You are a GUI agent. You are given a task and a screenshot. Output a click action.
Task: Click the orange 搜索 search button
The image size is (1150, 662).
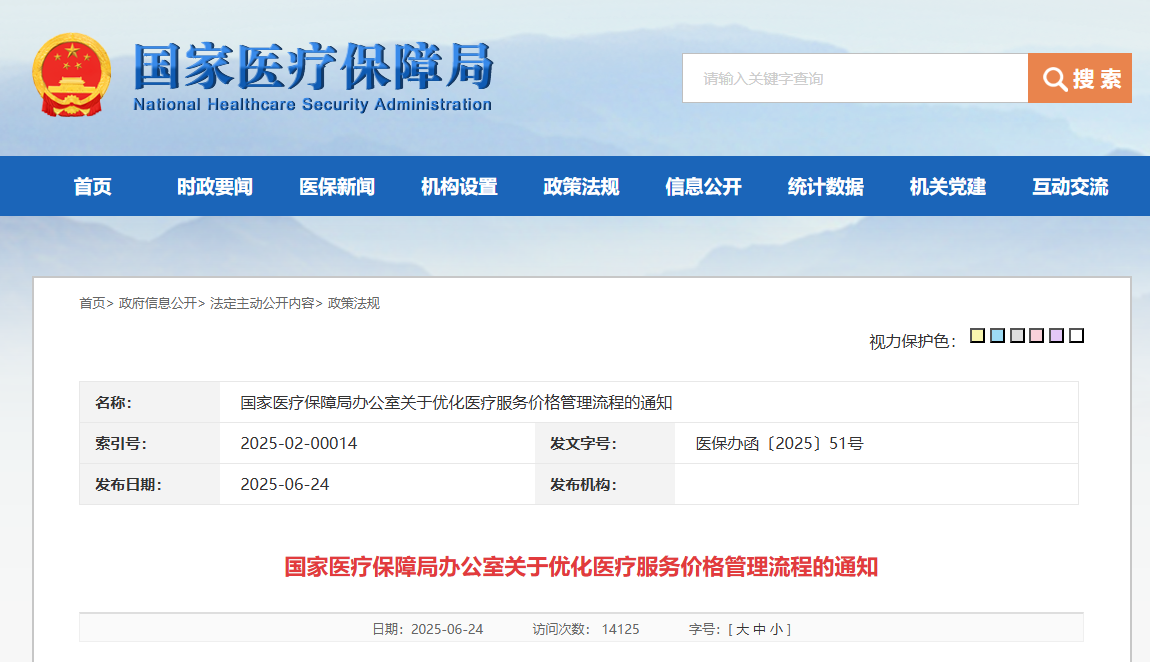(x=1080, y=78)
